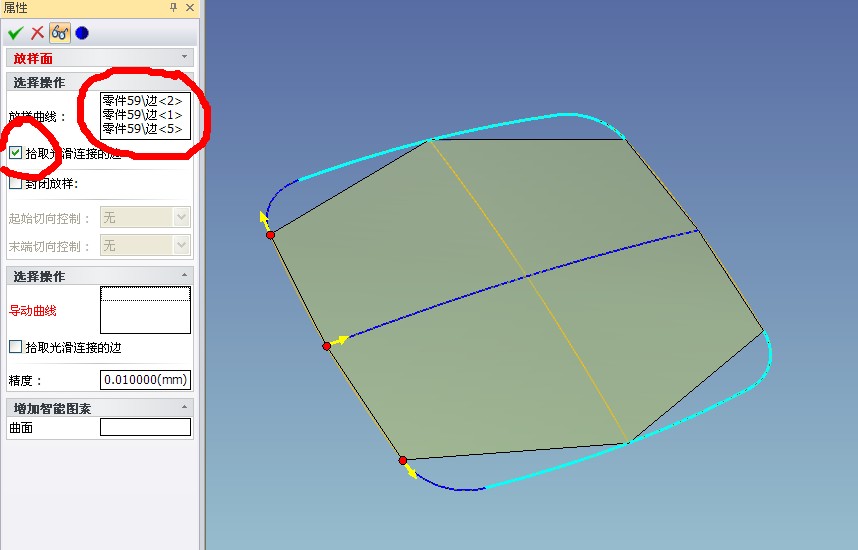
Task: Close the 属性 properties panel
Action: click(x=190, y=7)
